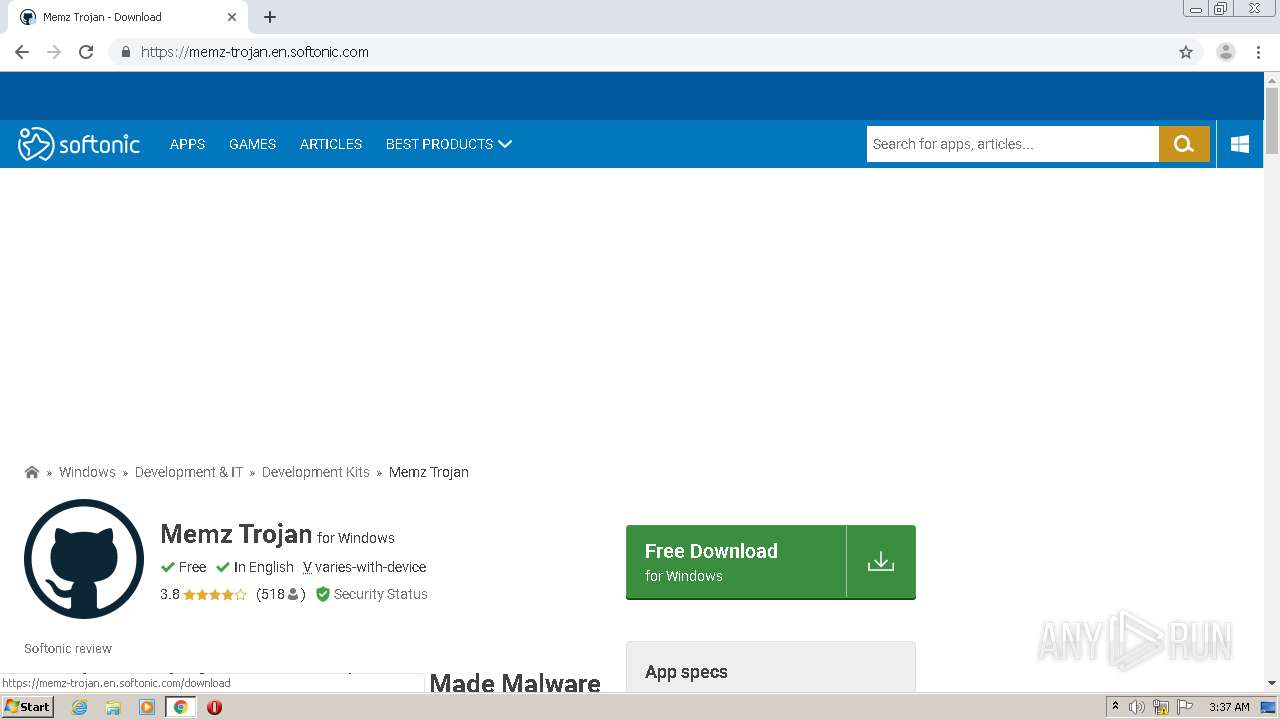Image resolution: width=1280 pixels, height=720 pixels.
Task: Click Security Status link
Action: point(380,594)
